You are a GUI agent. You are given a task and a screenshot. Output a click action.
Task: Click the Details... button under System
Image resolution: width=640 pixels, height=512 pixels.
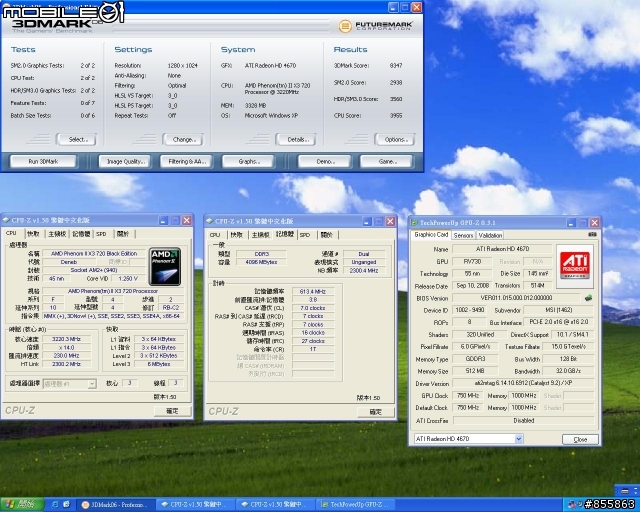(x=296, y=140)
